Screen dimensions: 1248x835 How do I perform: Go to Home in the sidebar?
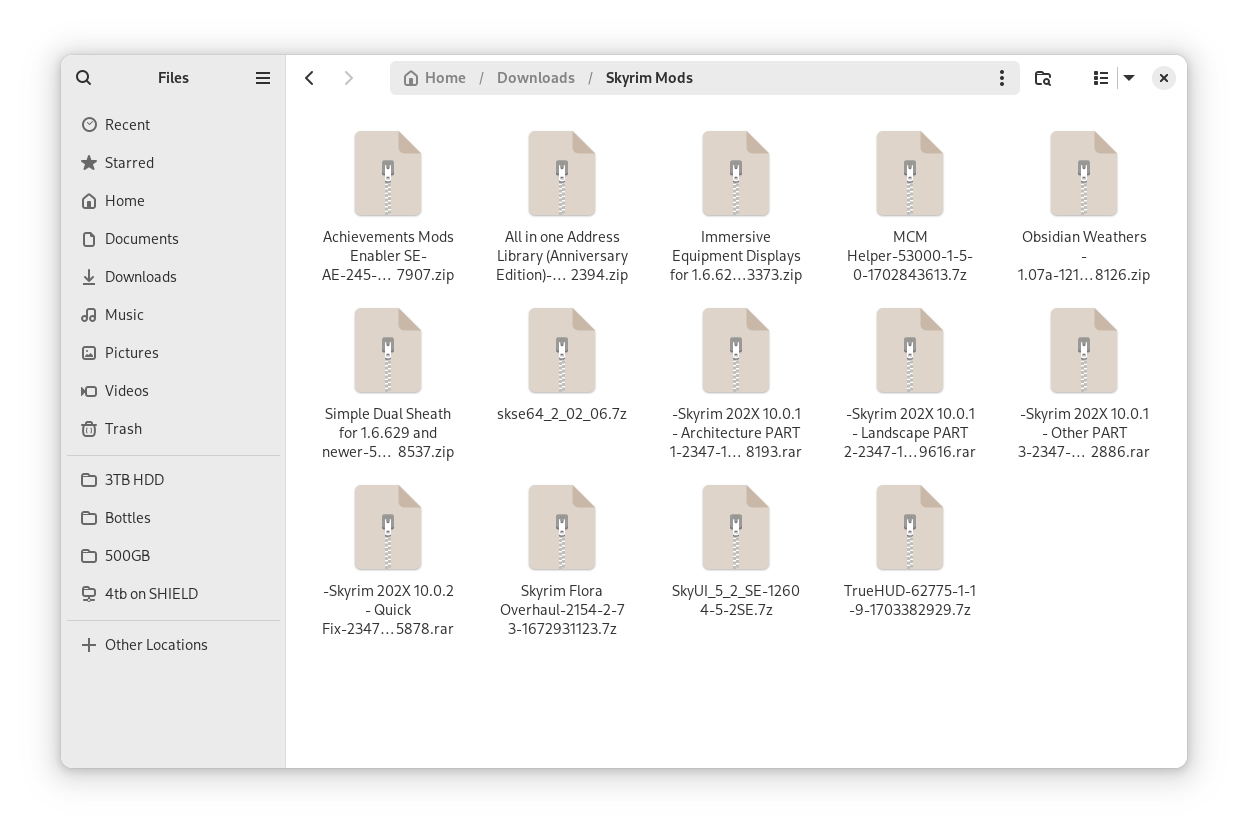click(x=173, y=201)
